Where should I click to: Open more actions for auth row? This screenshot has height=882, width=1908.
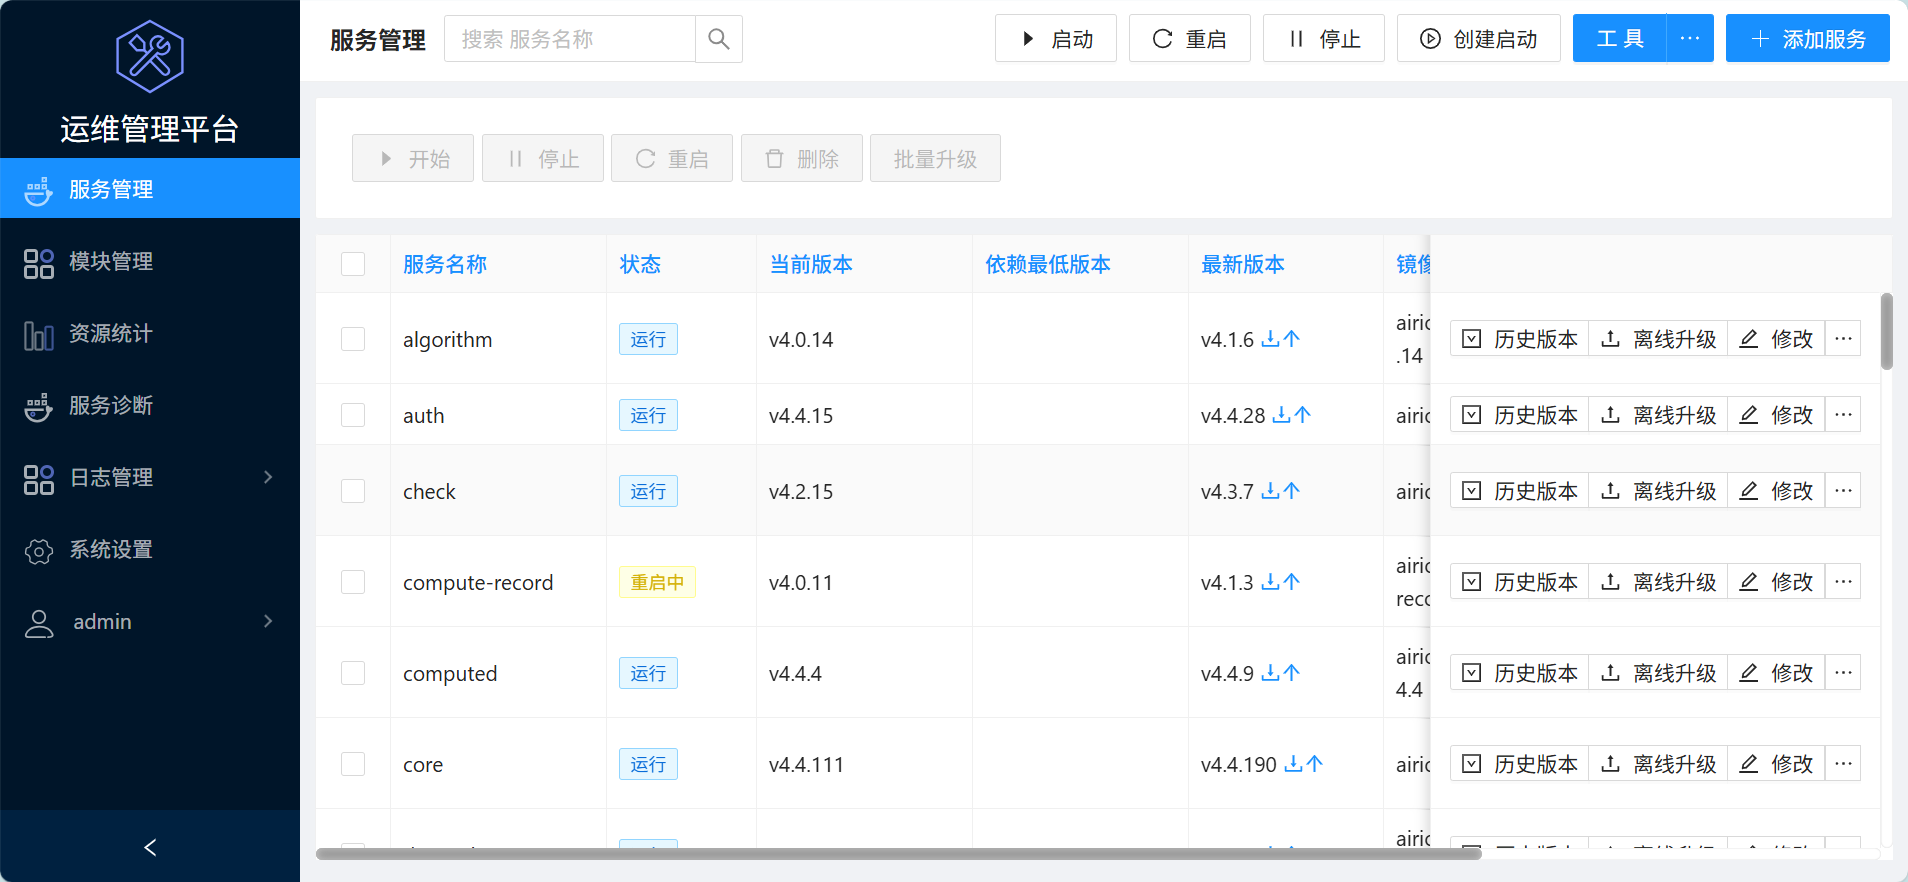tap(1843, 415)
